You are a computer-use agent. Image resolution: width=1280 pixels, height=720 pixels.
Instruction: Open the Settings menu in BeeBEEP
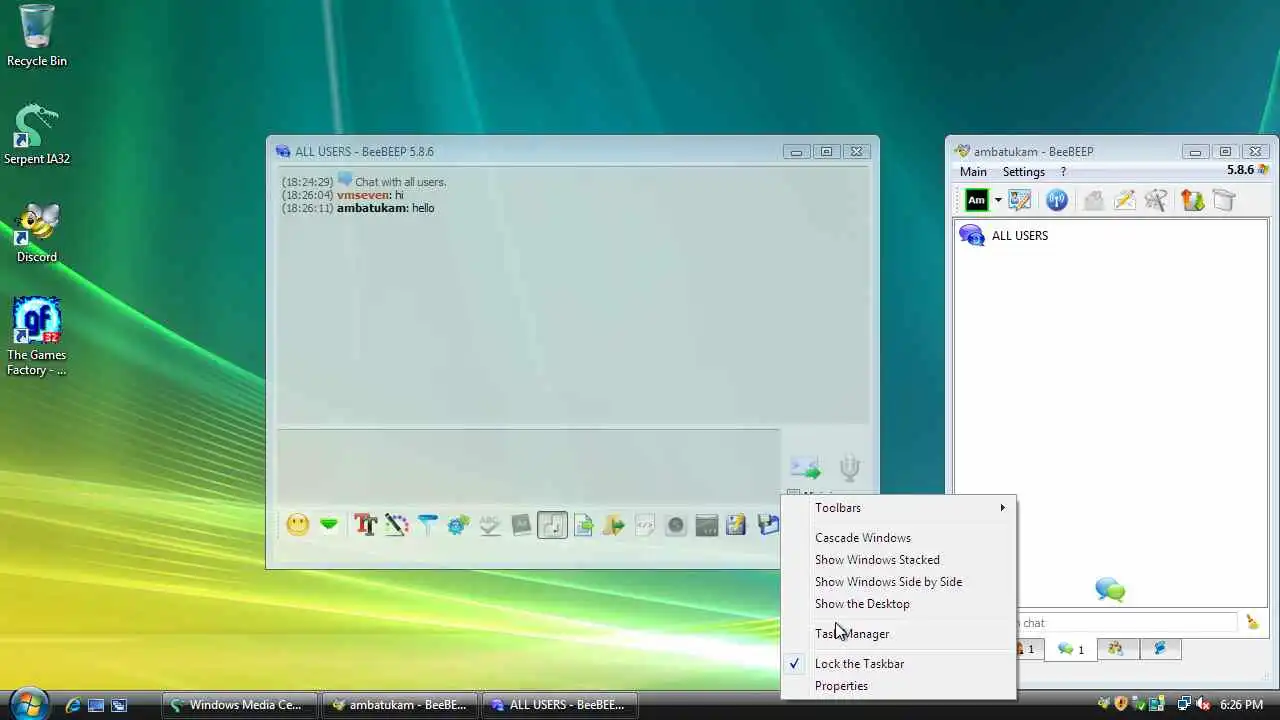coord(1024,172)
